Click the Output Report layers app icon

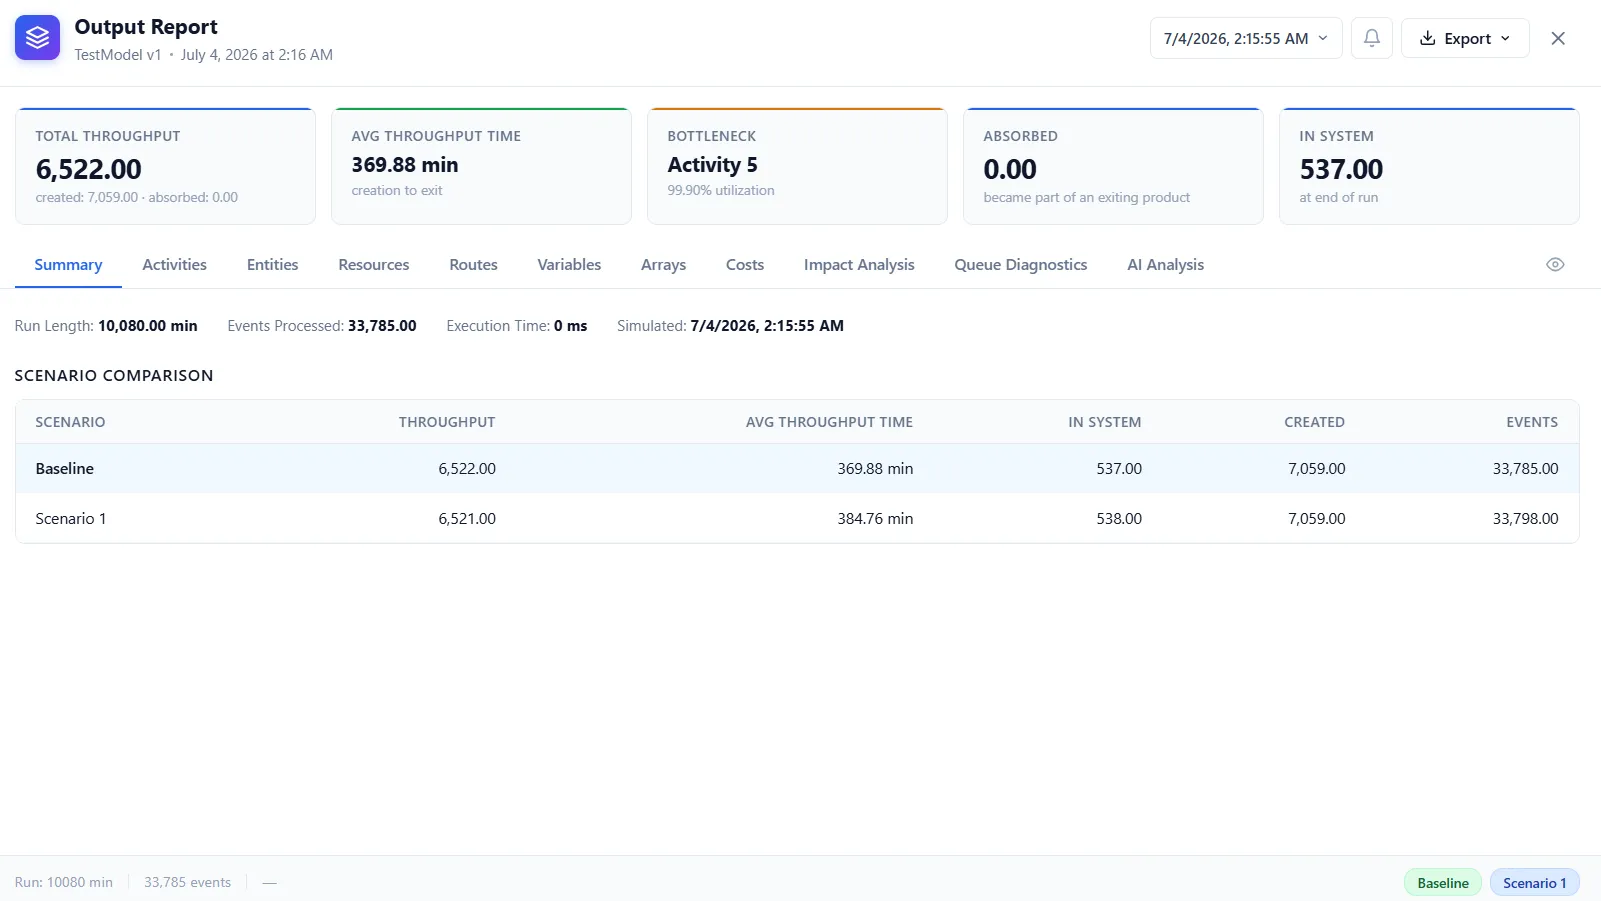tap(37, 38)
